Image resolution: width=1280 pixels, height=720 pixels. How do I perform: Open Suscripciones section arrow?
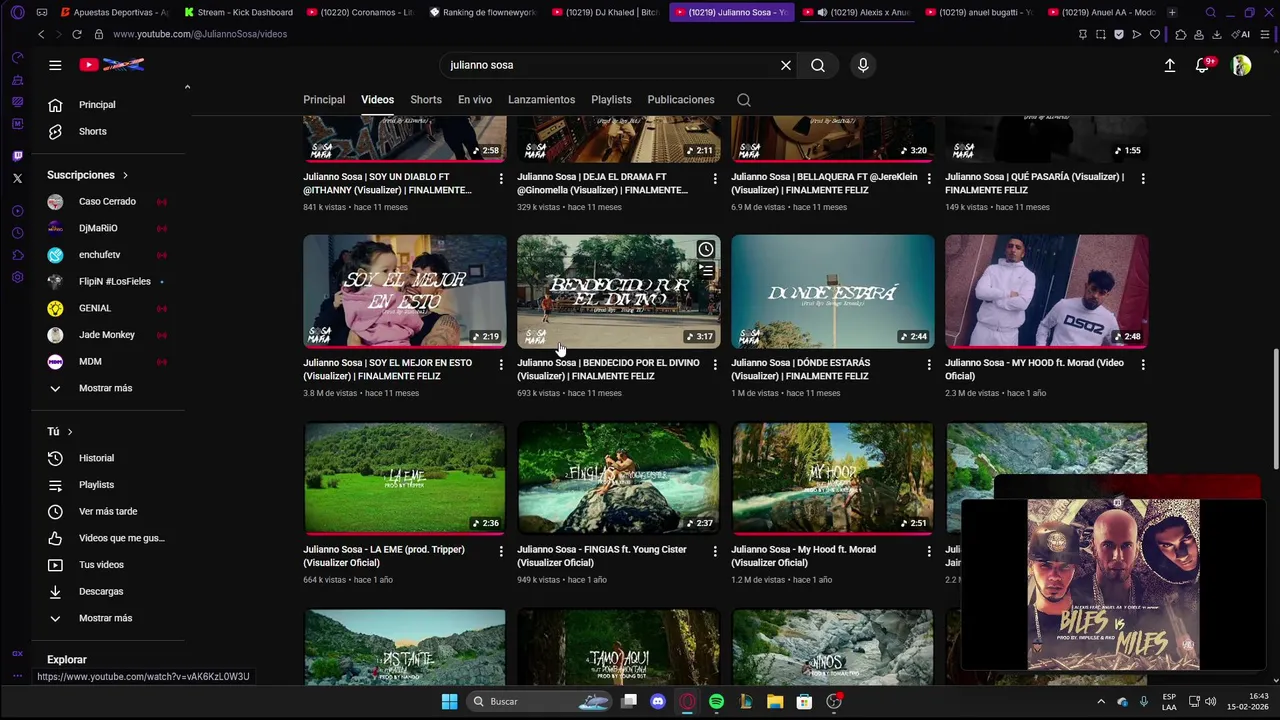point(125,175)
